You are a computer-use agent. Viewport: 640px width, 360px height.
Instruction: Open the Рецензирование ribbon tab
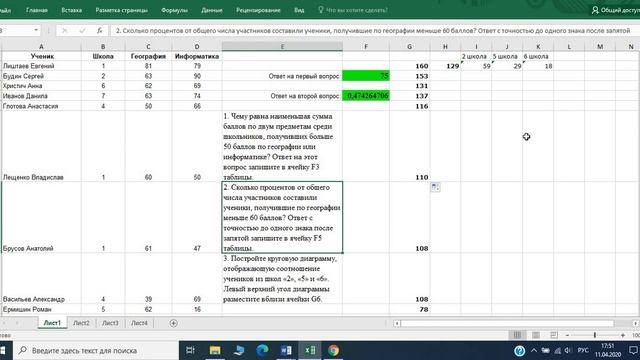pos(258,10)
